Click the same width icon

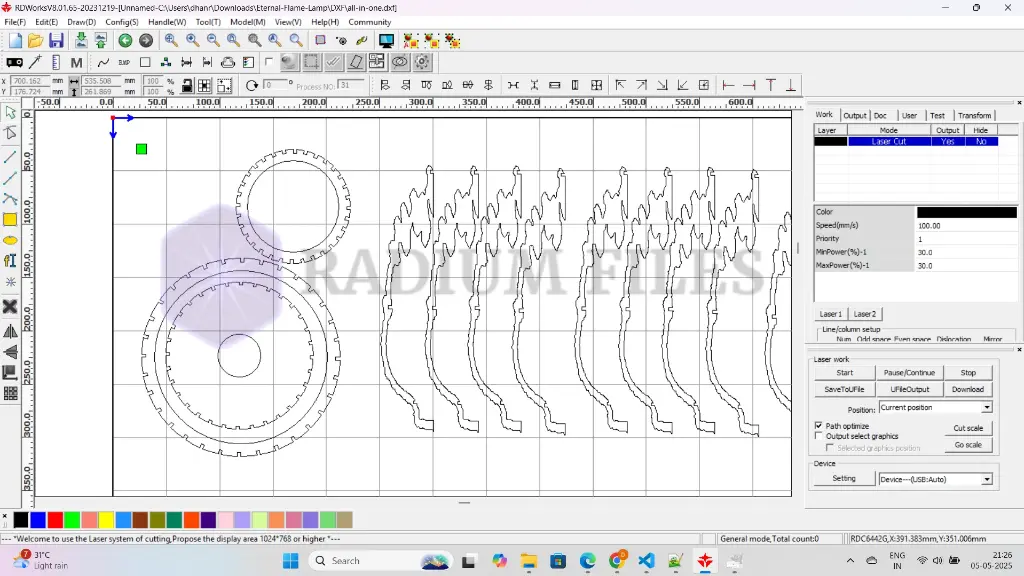(x=554, y=86)
